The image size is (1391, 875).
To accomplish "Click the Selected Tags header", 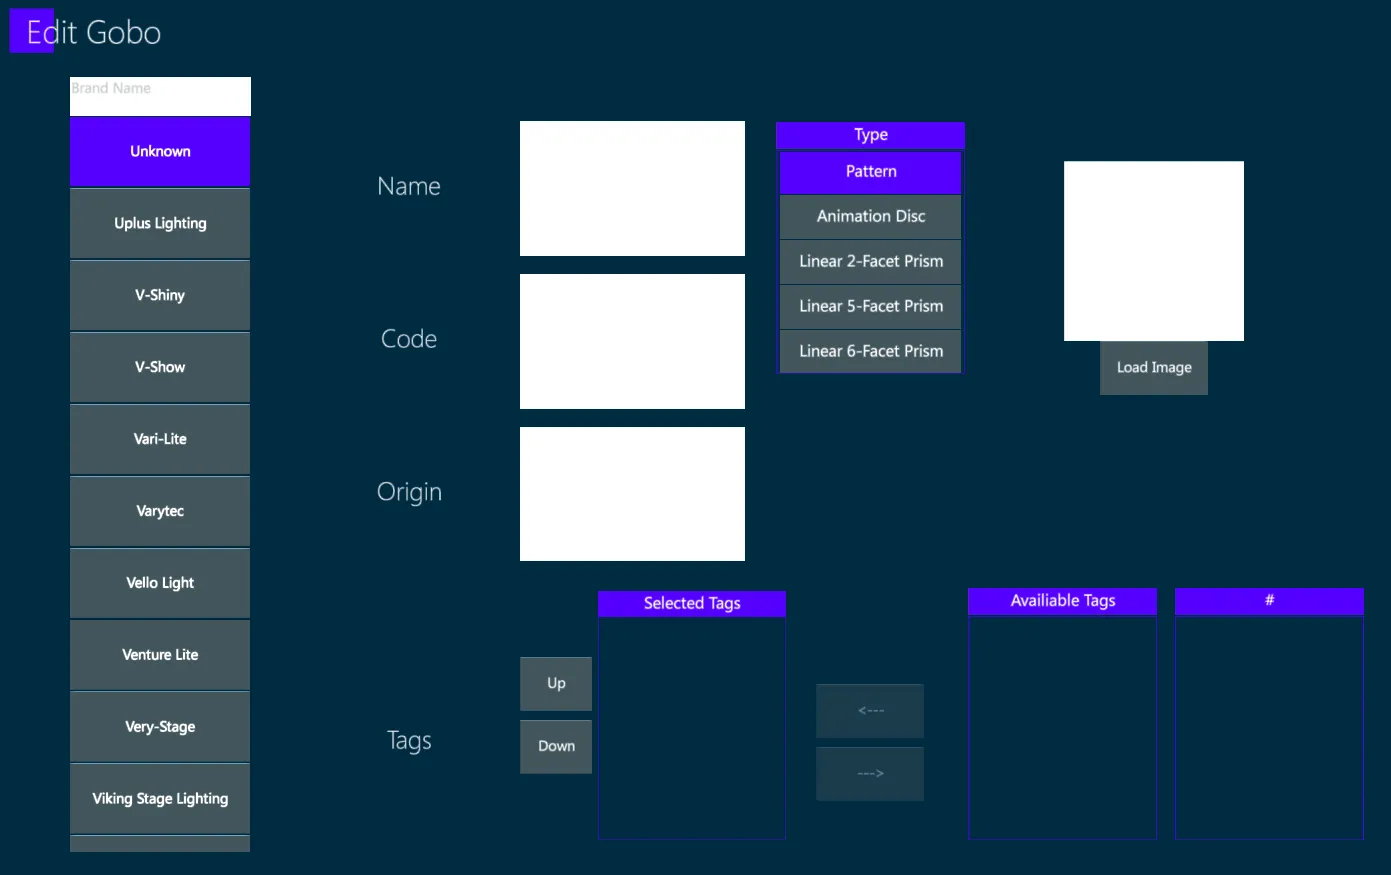I will coord(692,604).
